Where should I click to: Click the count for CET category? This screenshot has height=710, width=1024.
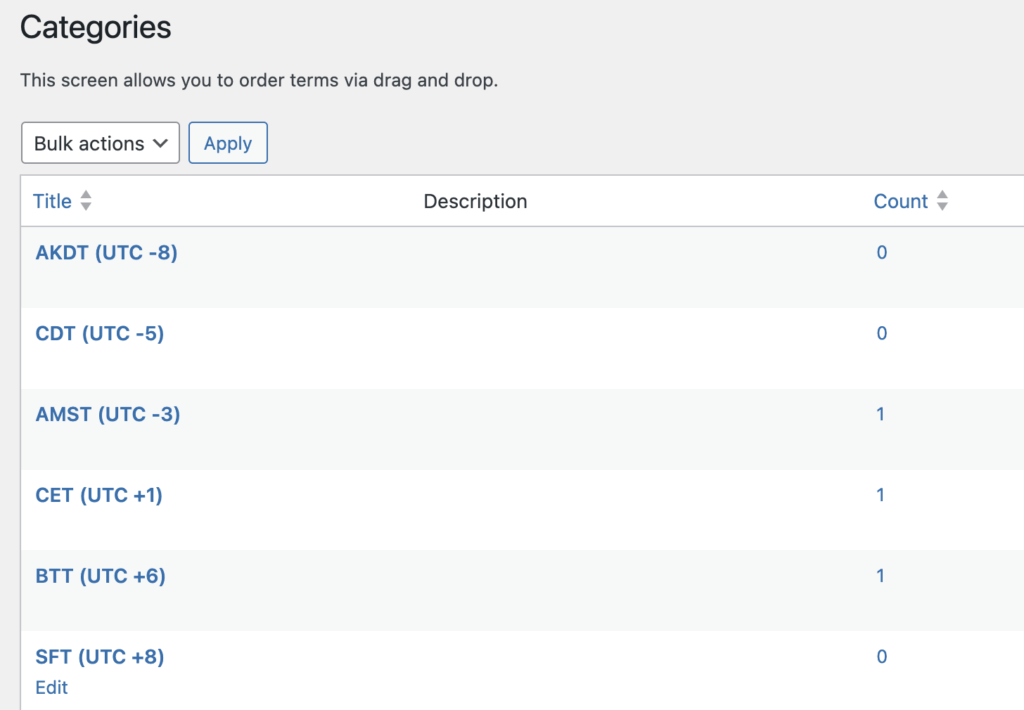coord(881,494)
